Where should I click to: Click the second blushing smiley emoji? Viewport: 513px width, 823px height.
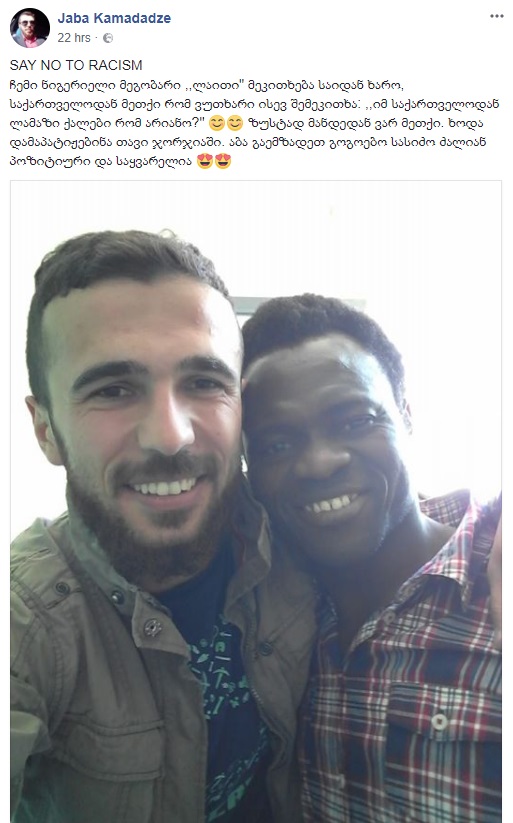[x=235, y=124]
